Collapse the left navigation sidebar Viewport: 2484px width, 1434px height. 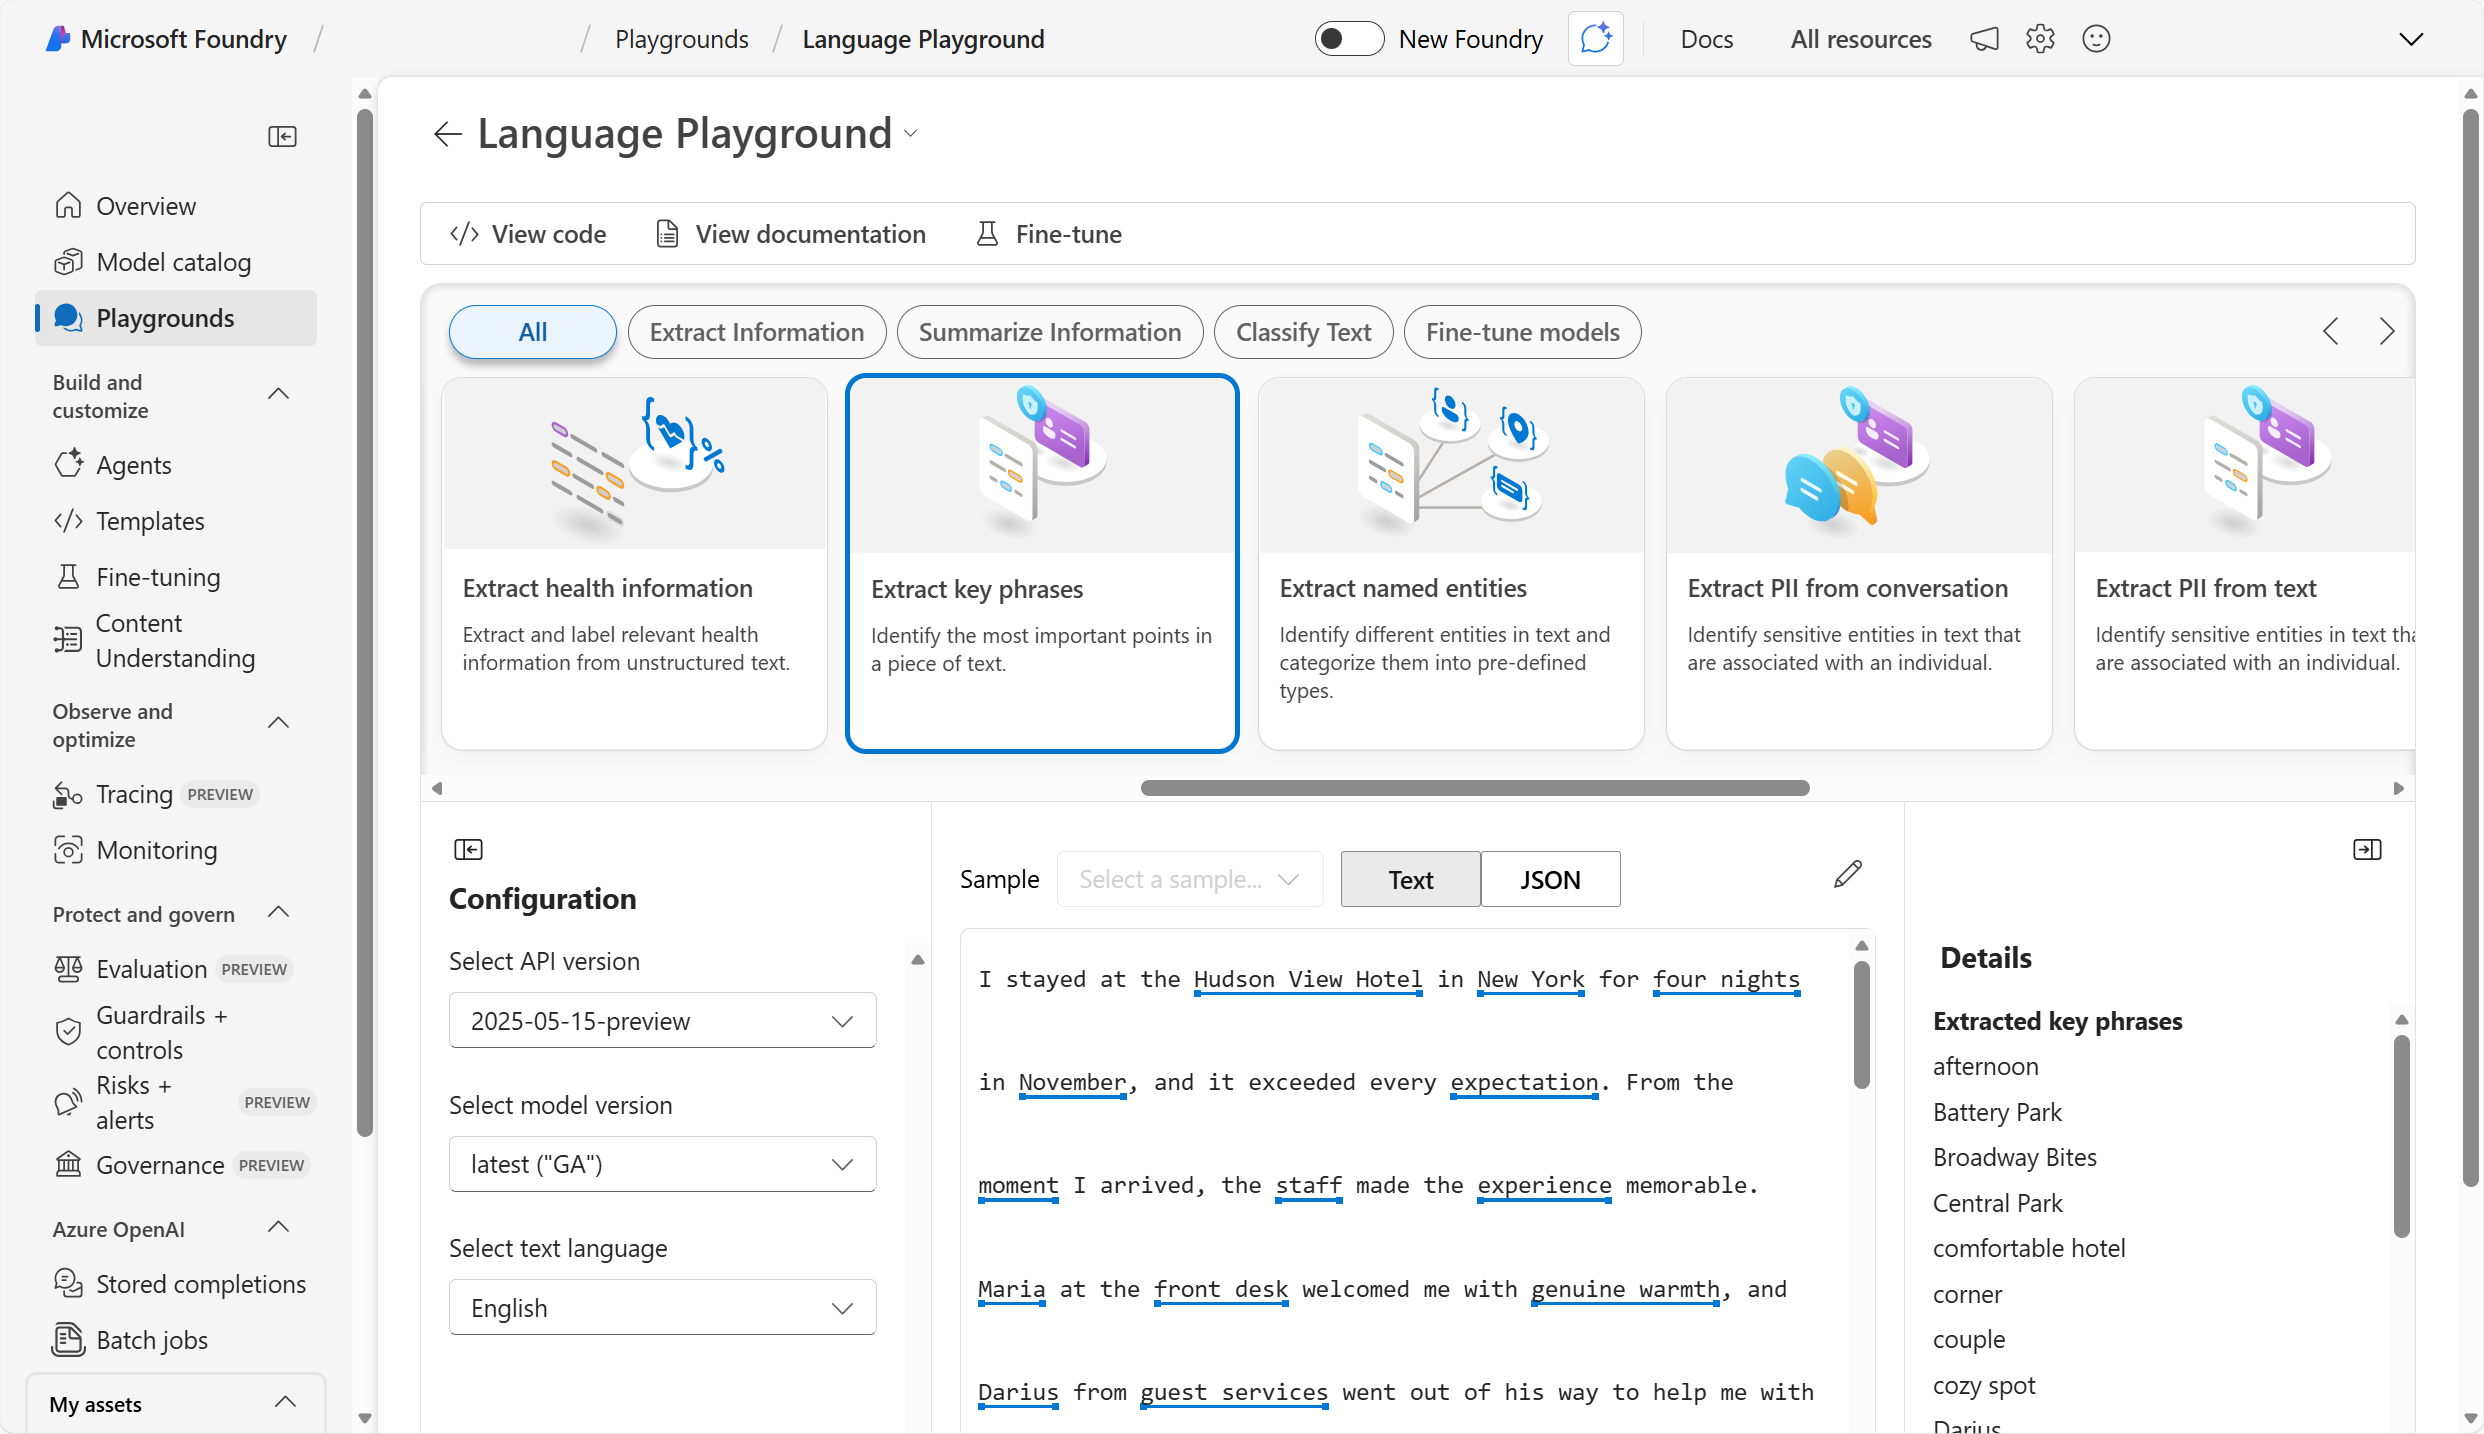point(282,136)
